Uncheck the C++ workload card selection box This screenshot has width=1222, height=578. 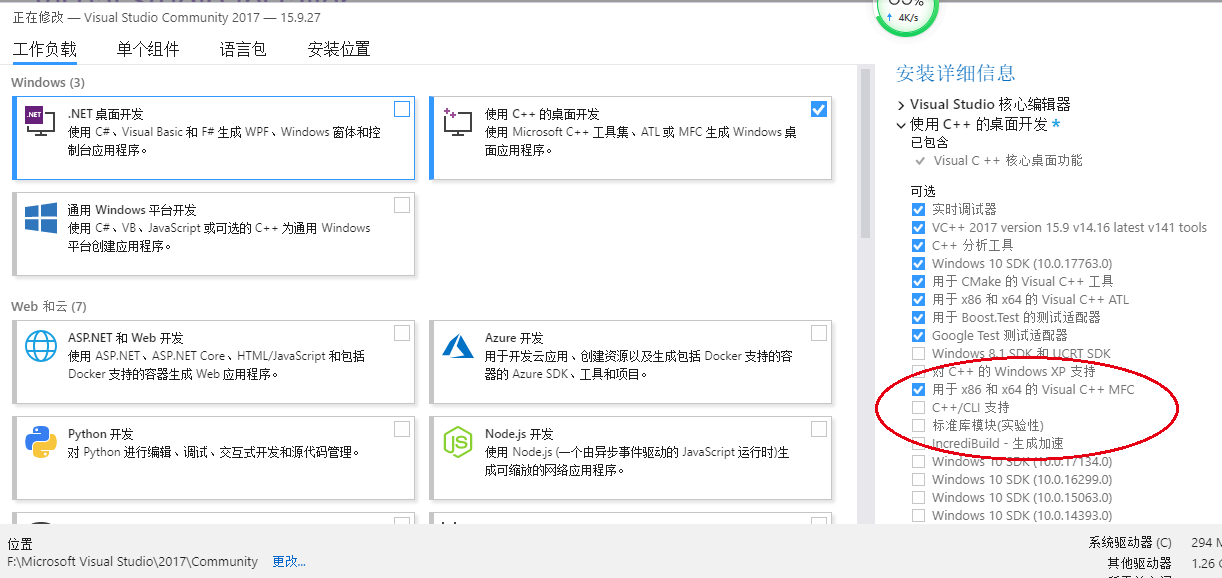pyautogui.click(x=818, y=109)
